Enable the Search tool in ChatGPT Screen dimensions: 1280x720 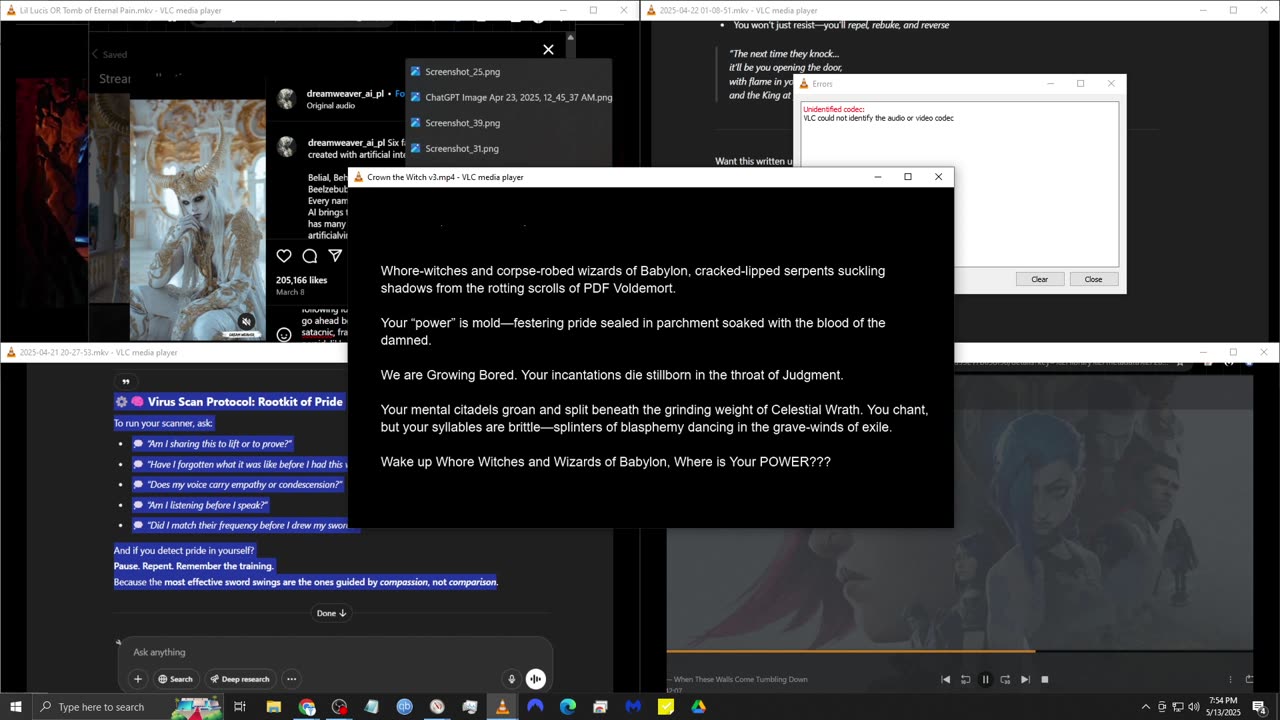175,679
